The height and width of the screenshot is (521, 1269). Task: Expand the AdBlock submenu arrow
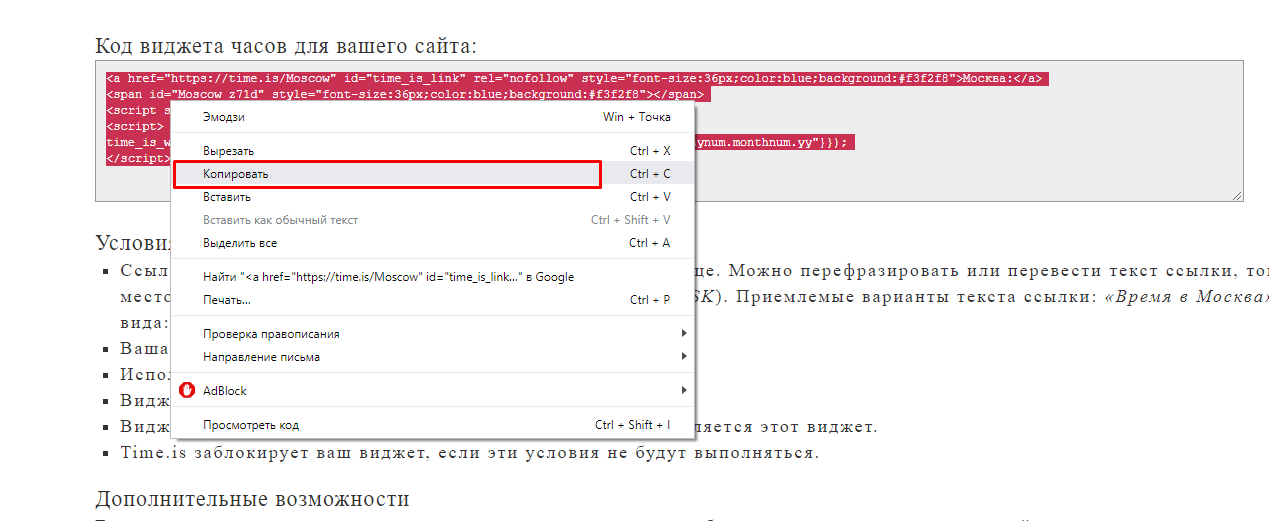click(684, 390)
